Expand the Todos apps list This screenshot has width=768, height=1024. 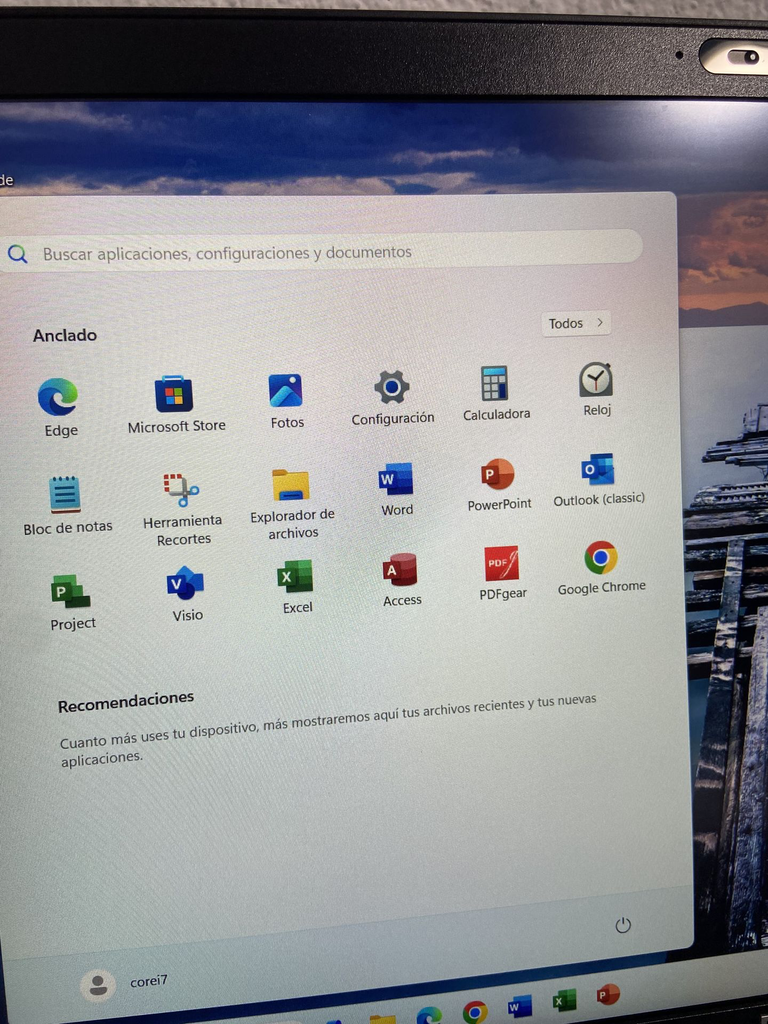pos(575,323)
